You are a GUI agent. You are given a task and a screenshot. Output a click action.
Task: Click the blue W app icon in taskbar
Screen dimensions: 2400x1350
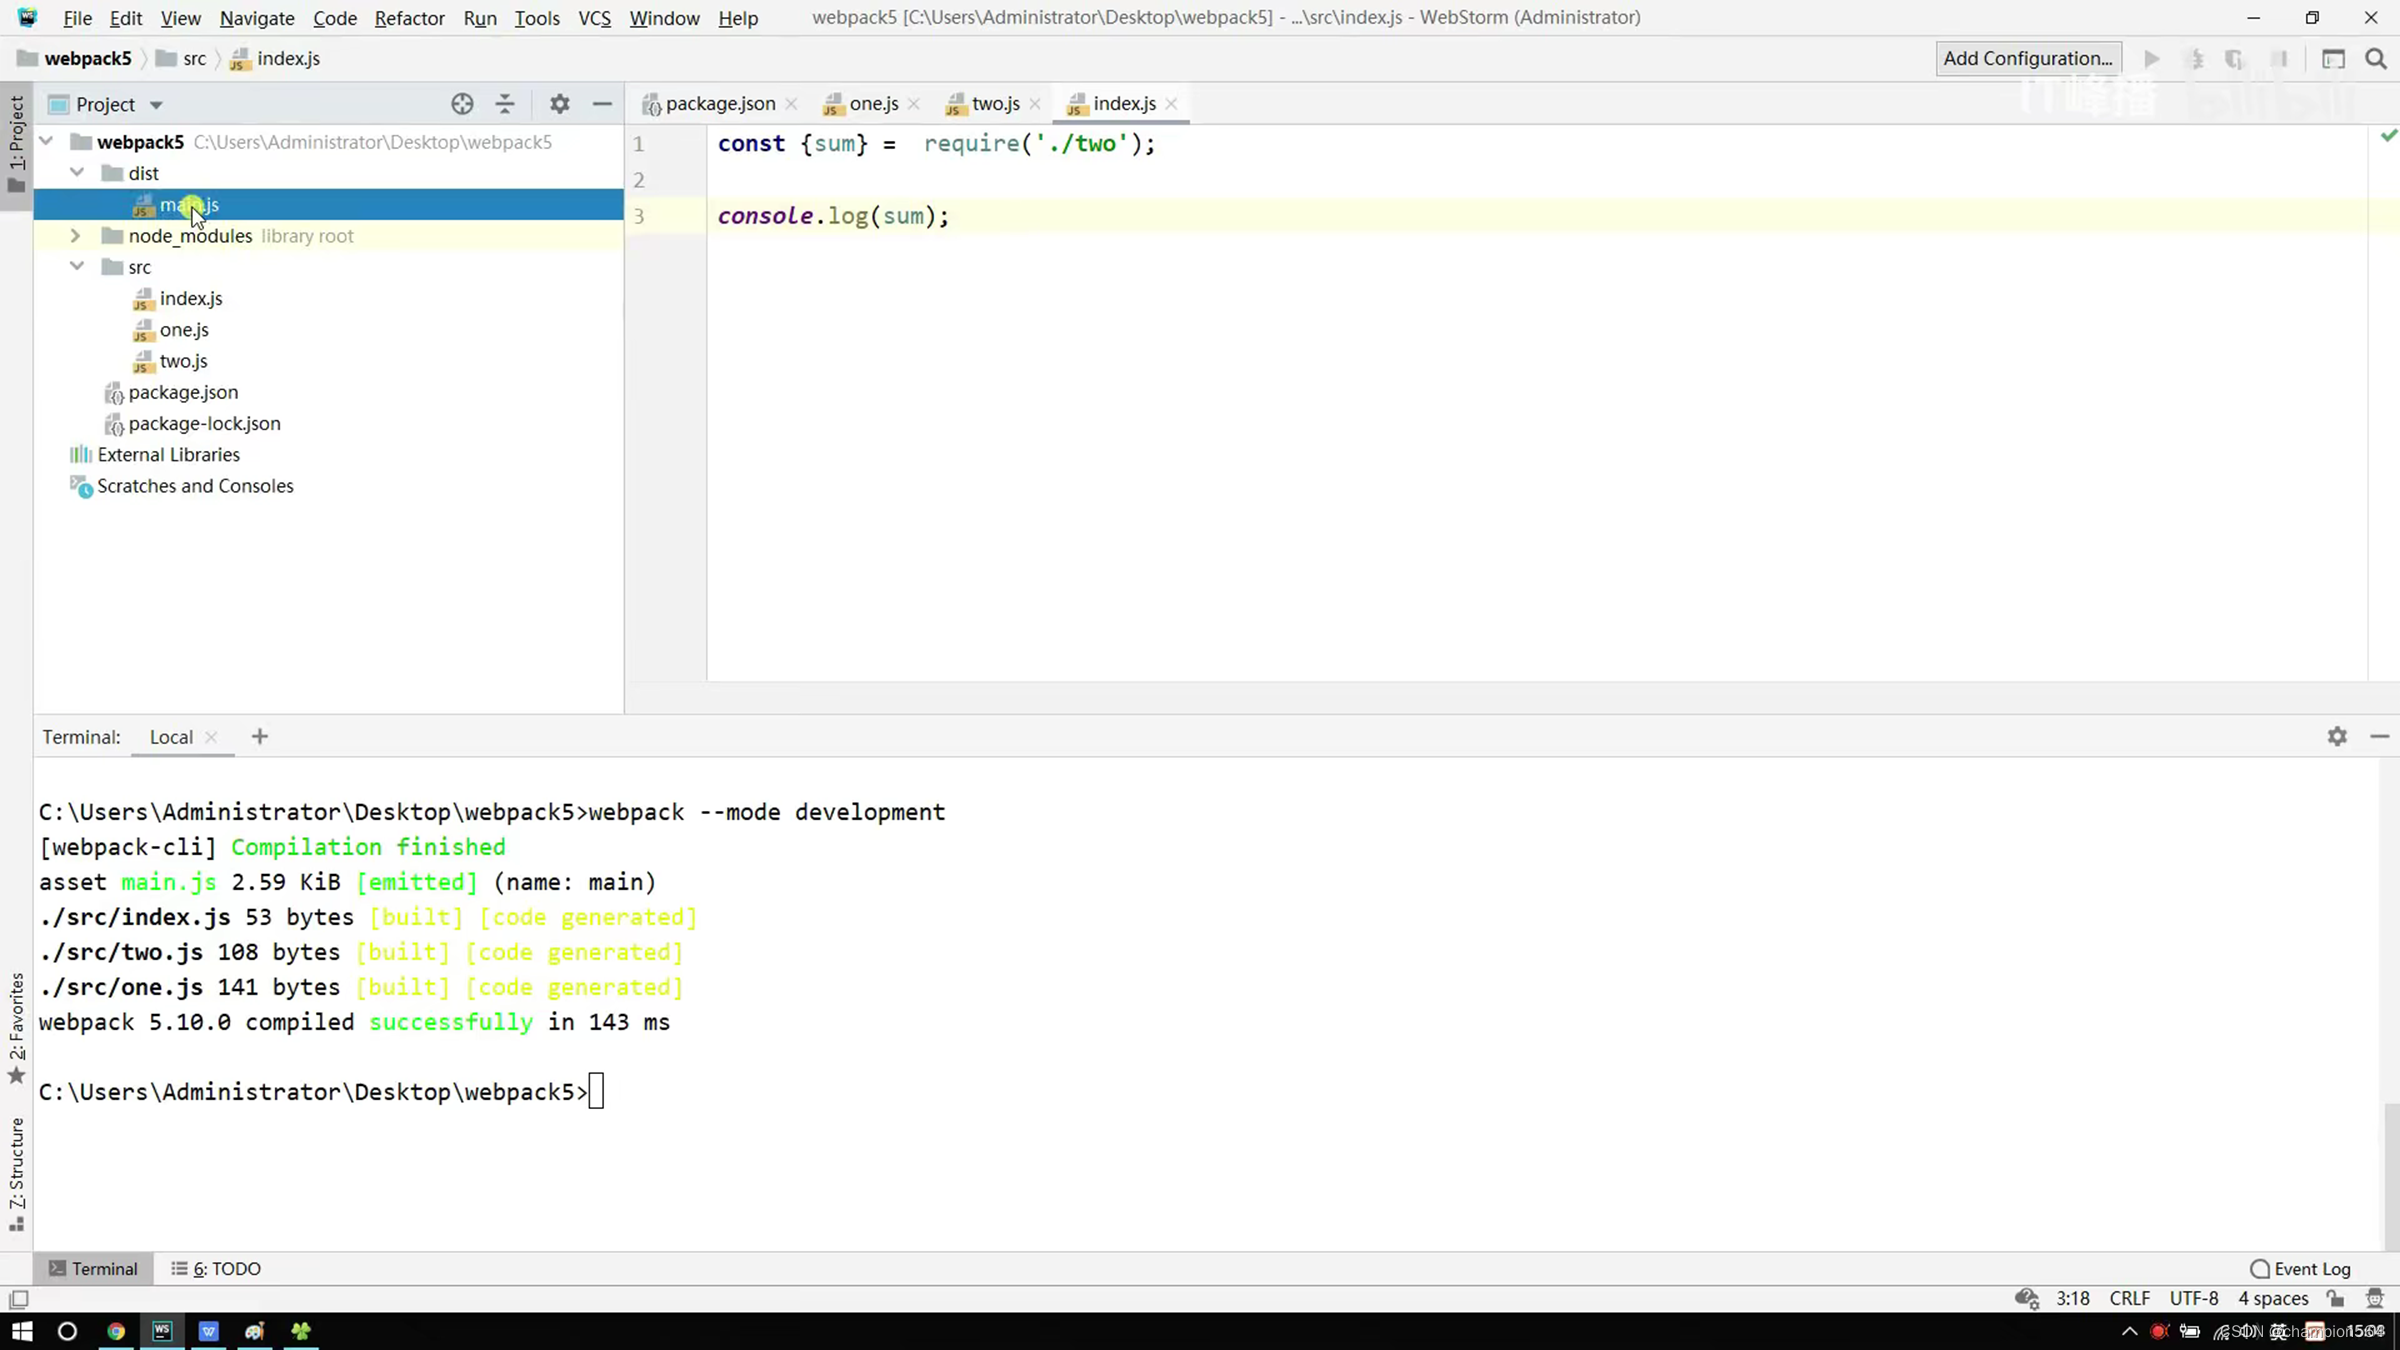[x=208, y=1331]
